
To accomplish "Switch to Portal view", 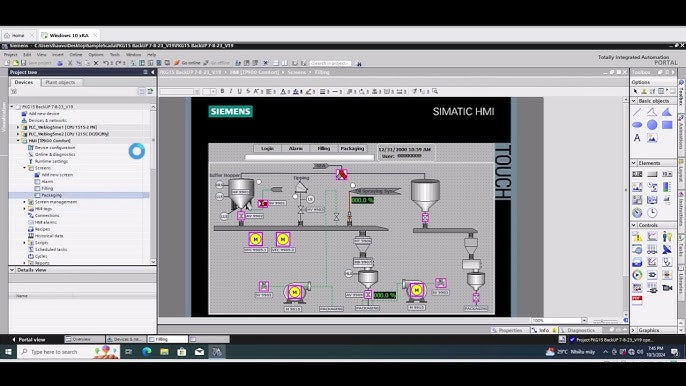I will click(28, 340).
